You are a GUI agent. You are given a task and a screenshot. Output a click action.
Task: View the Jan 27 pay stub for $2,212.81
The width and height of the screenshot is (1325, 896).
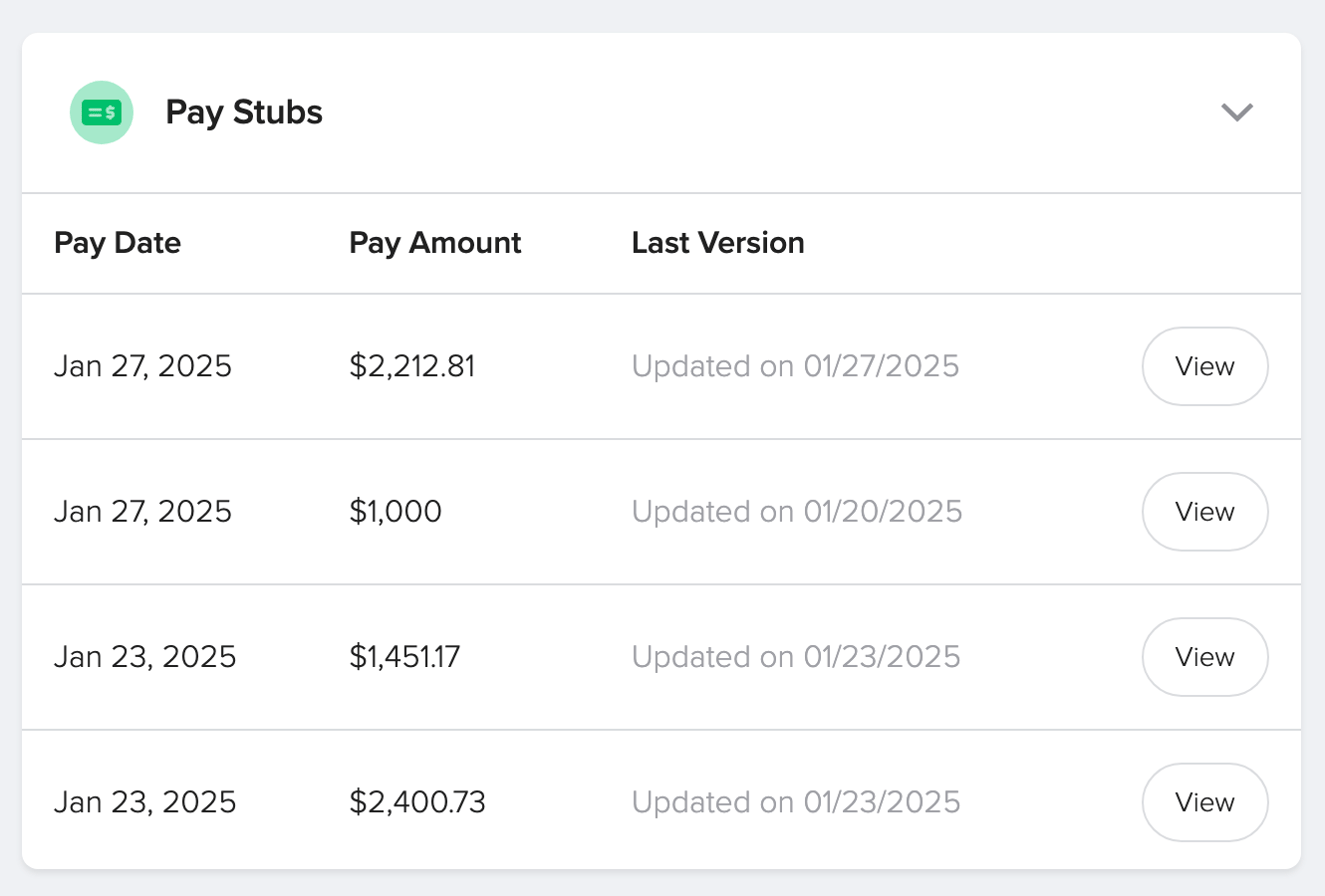pos(1204,366)
